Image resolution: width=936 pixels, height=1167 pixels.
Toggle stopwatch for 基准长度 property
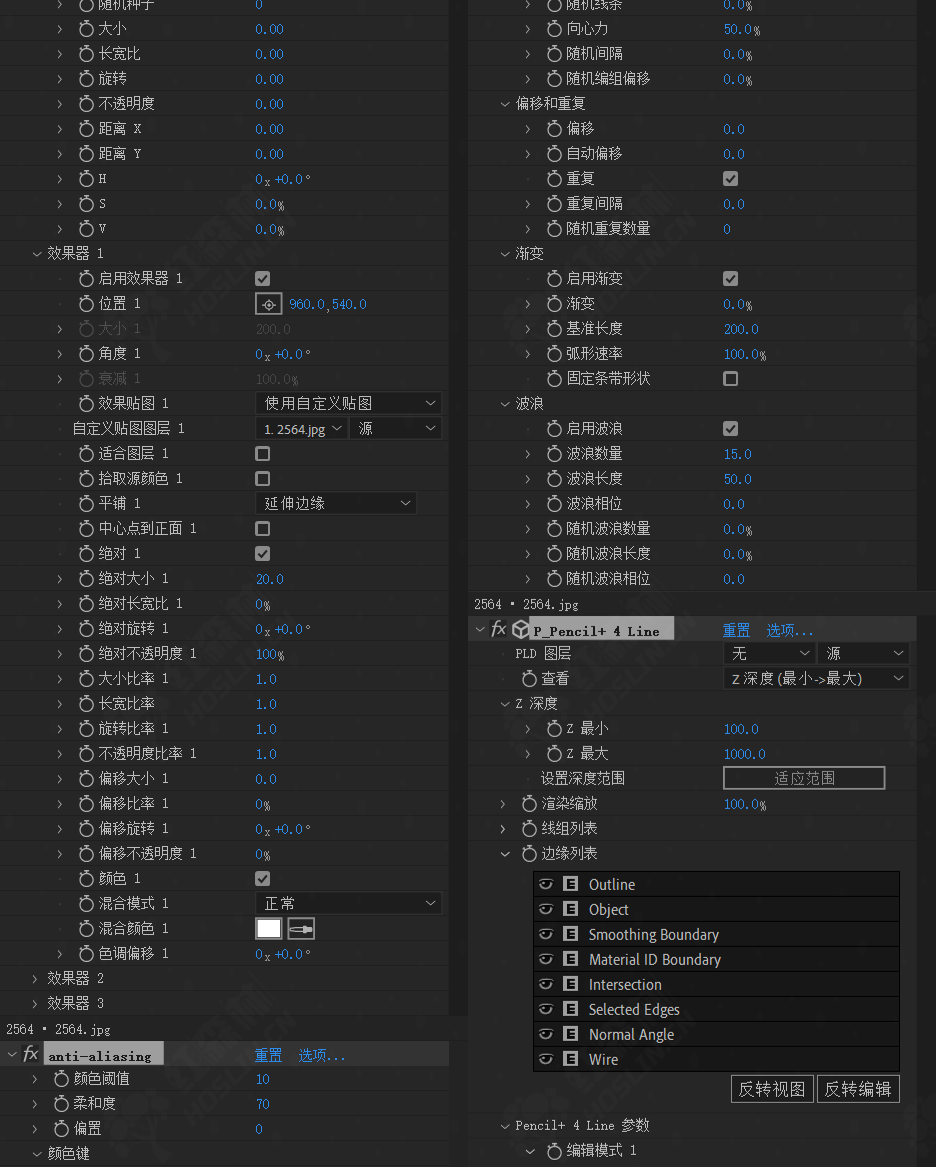pyautogui.click(x=554, y=329)
